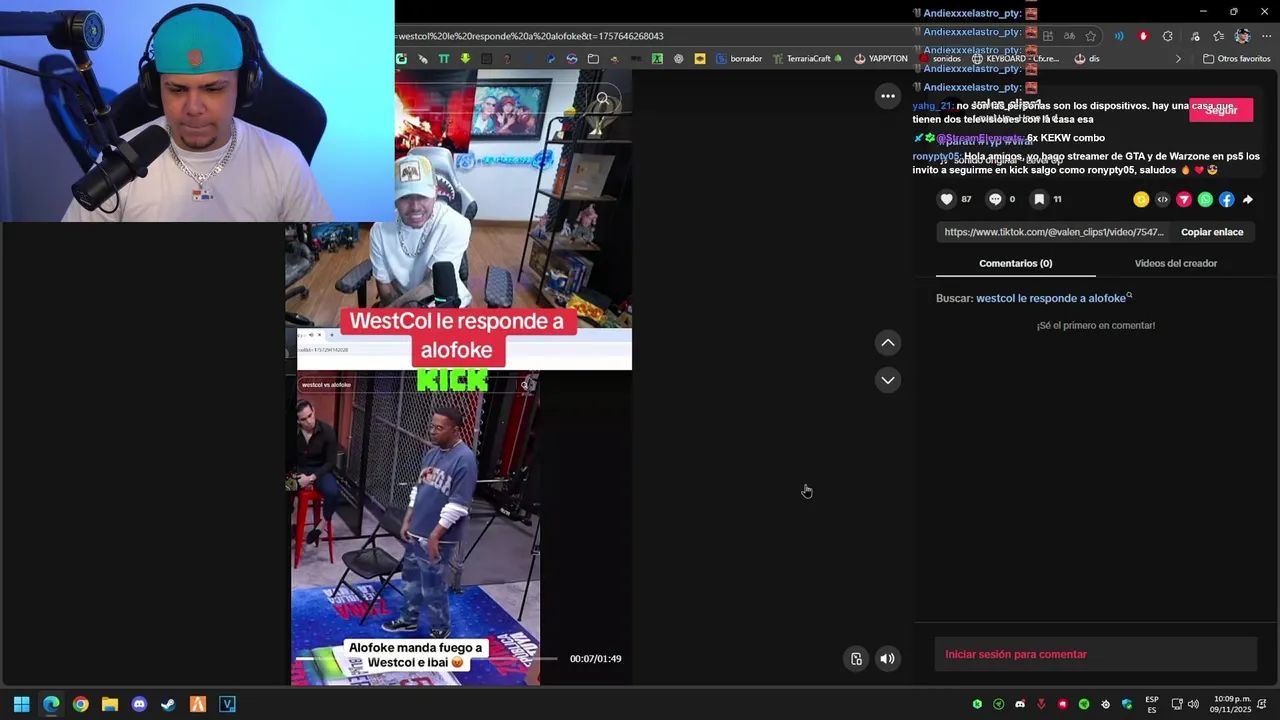Open the sonidos bookmark
The image size is (1280, 720).
tap(940, 59)
